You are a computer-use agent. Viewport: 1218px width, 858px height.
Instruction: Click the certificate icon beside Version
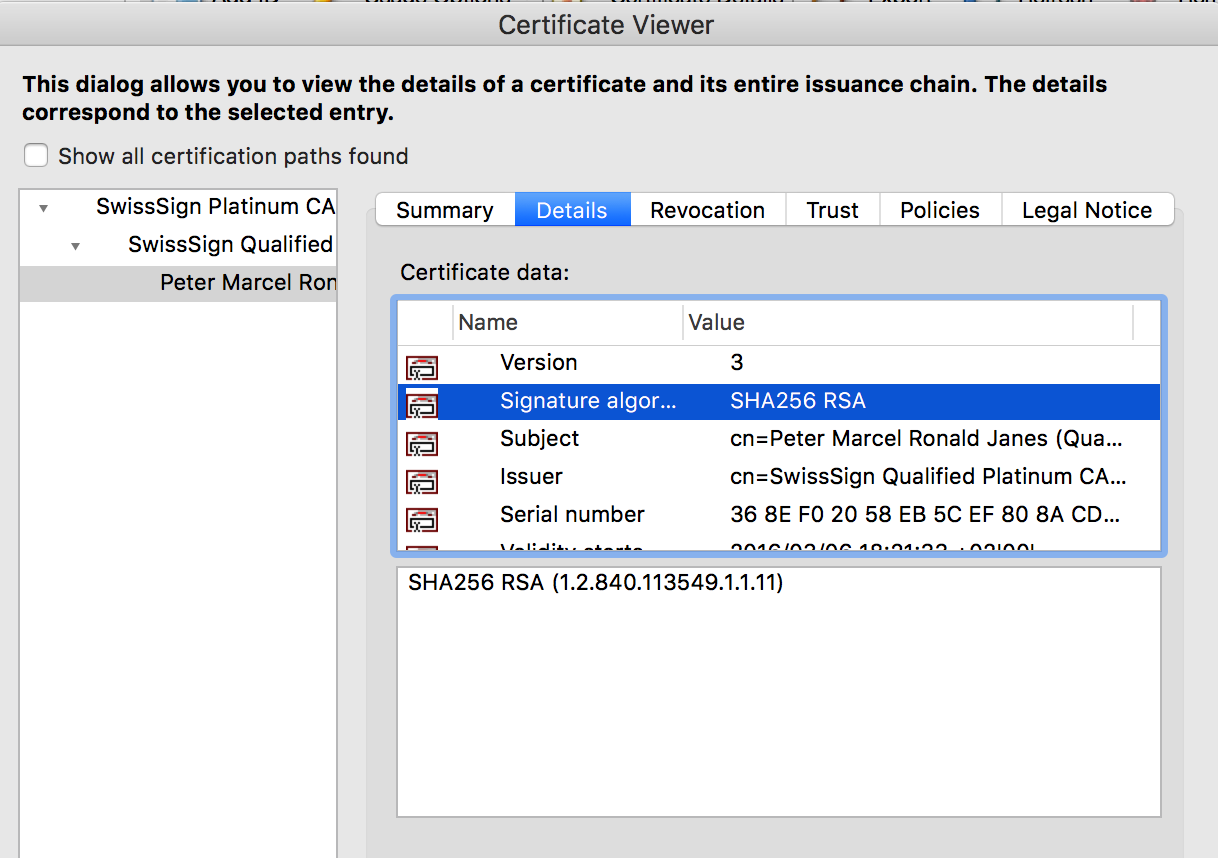(422, 366)
